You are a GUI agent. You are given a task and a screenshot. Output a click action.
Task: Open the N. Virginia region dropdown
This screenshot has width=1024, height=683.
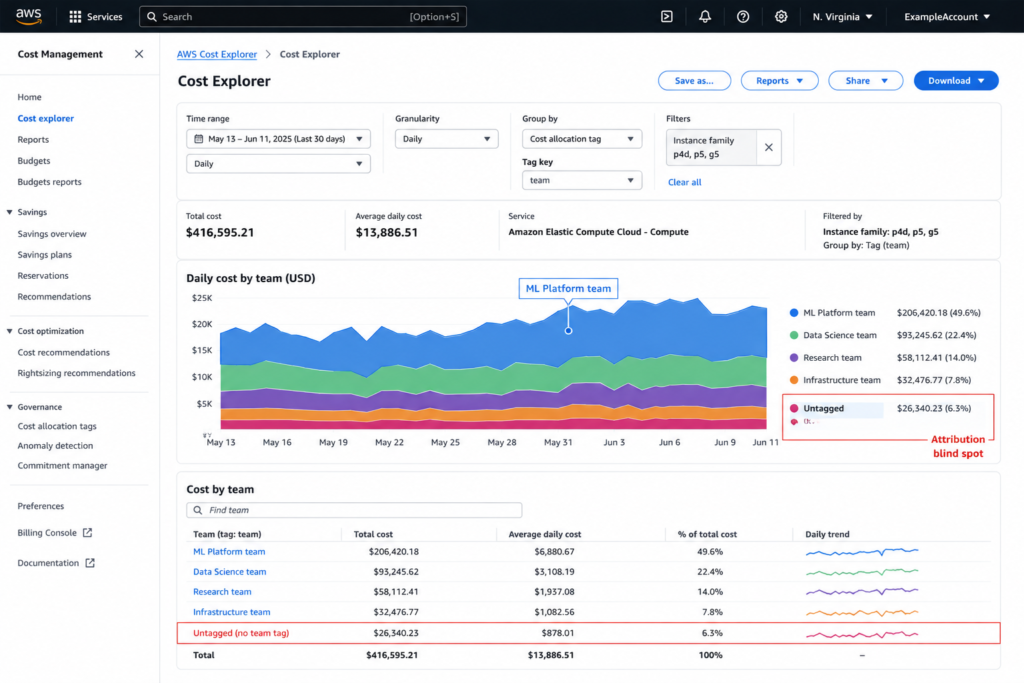tap(842, 16)
